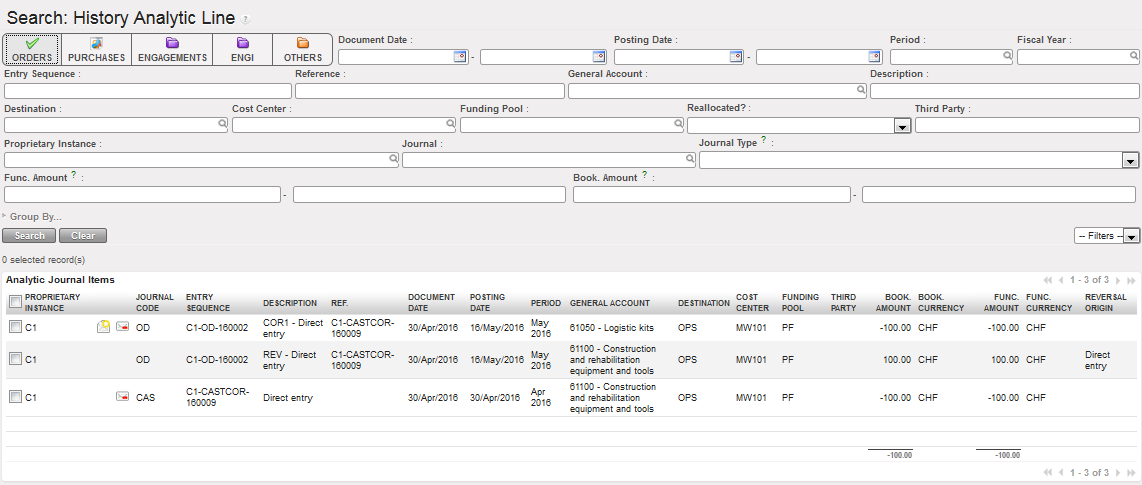The width and height of the screenshot is (1142, 485).
Task: Click the Cost Center search magnifier icon
Action: point(450,125)
